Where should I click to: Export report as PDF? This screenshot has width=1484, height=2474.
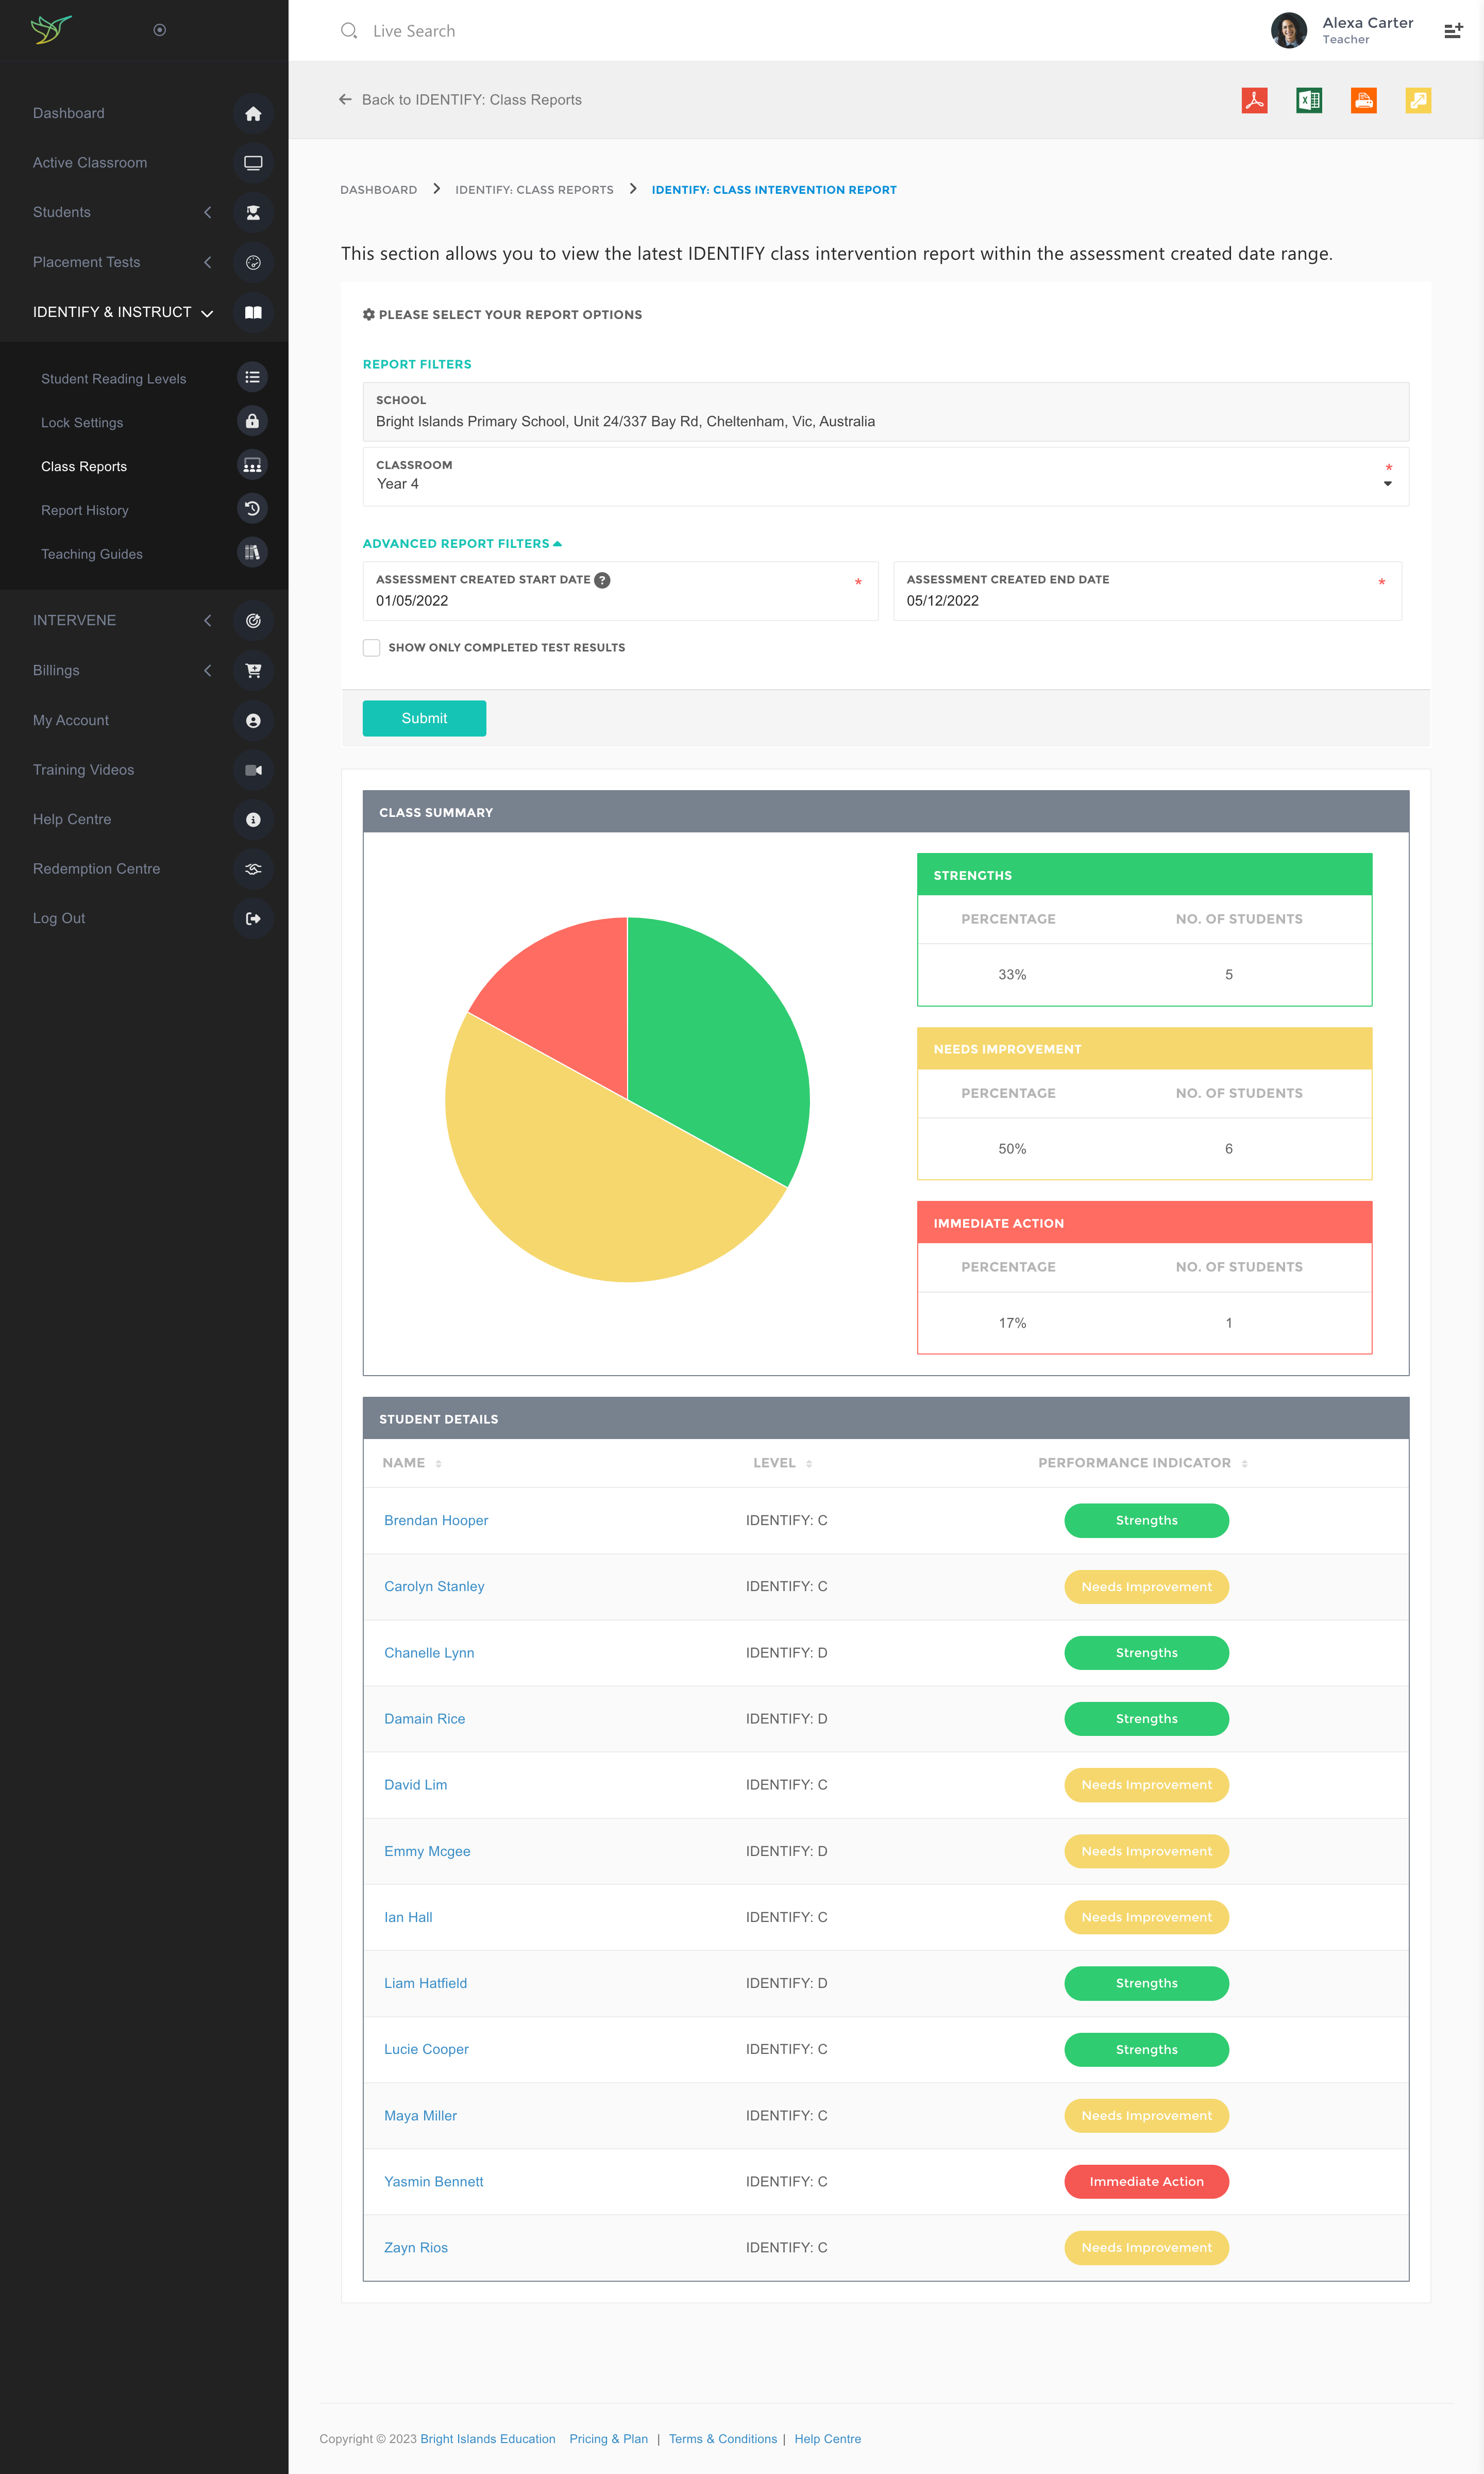click(1254, 100)
